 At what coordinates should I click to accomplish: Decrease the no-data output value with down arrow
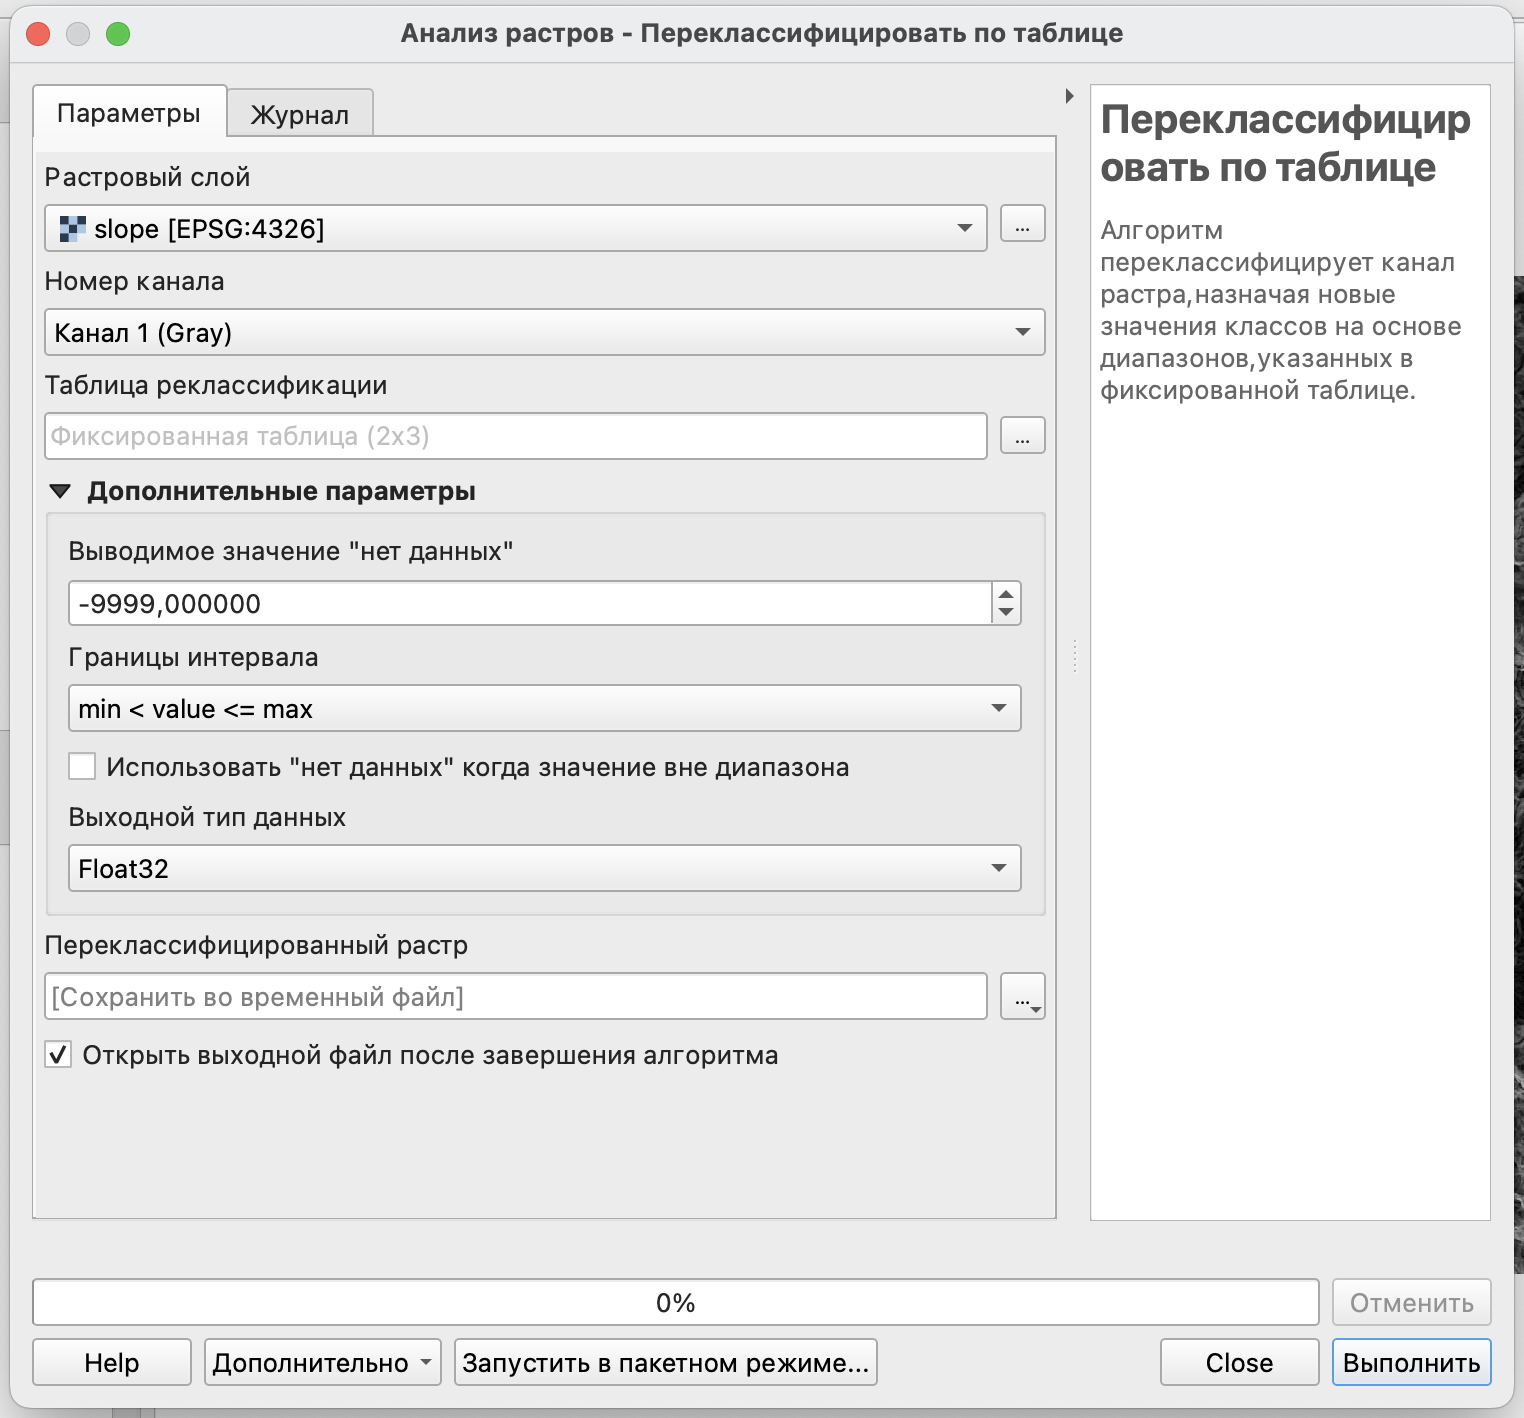click(1006, 613)
